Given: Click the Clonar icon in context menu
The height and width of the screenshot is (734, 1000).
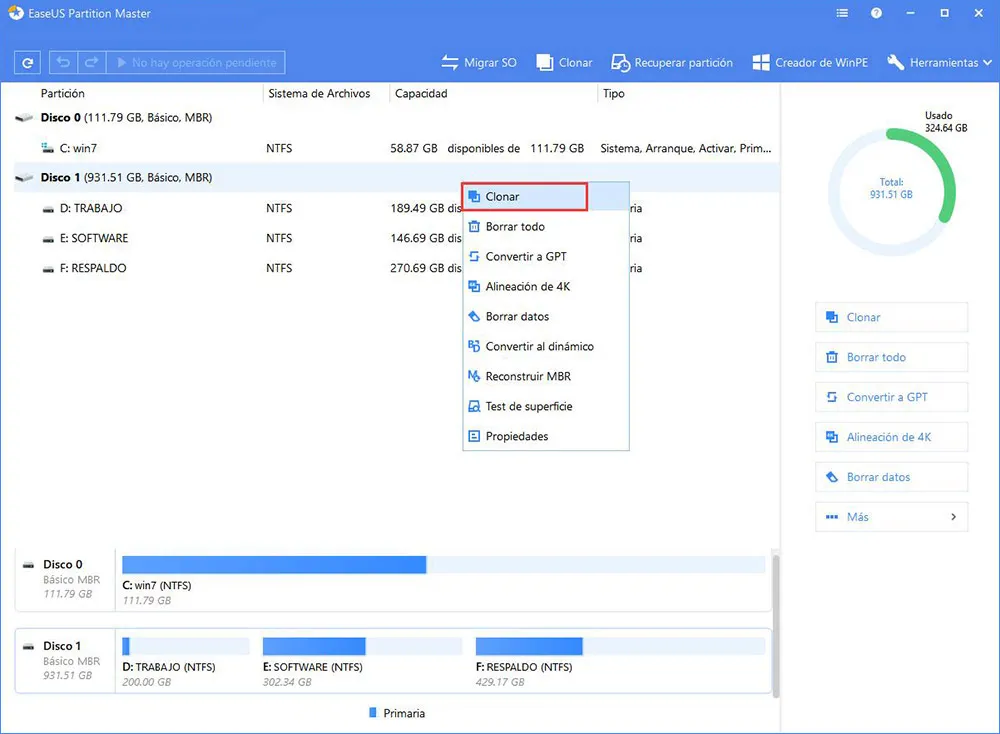Looking at the screenshot, I should (x=474, y=196).
